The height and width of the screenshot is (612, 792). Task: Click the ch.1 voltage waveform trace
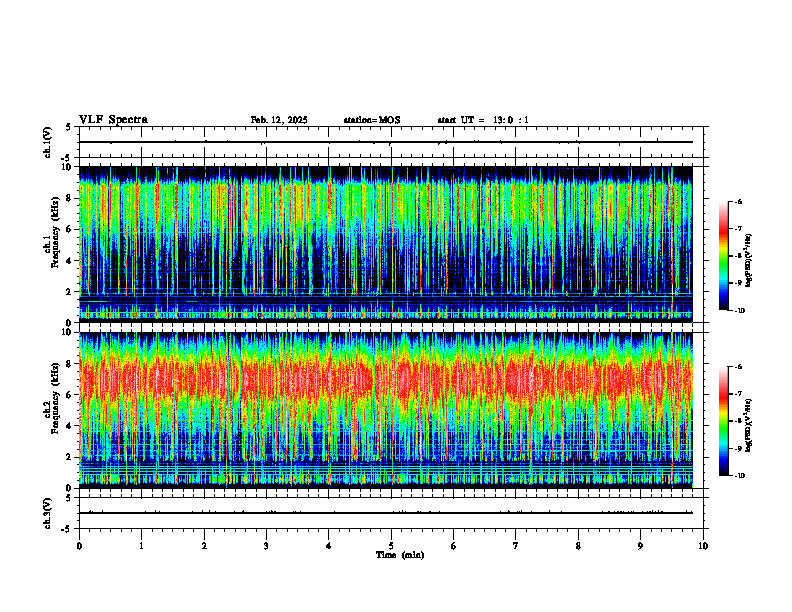386,142
